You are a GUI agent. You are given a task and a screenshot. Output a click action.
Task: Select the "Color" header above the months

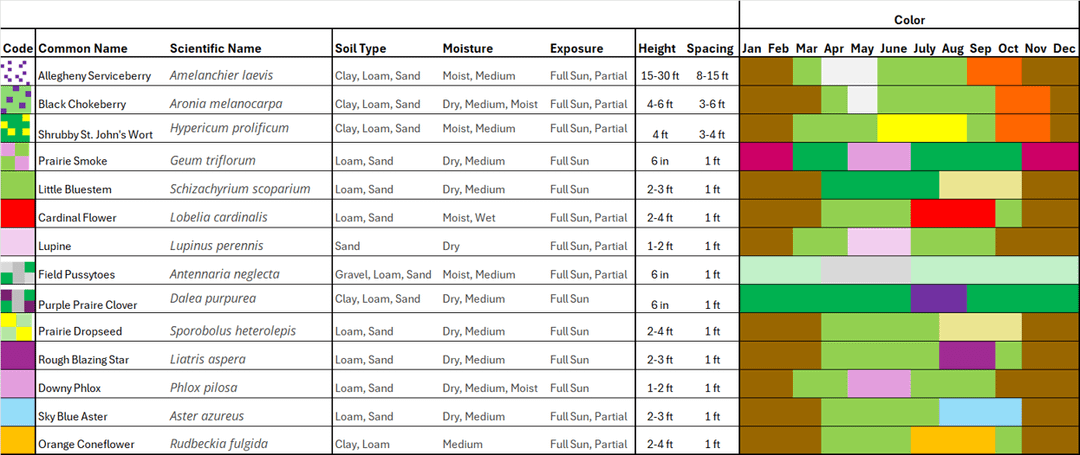(909, 20)
